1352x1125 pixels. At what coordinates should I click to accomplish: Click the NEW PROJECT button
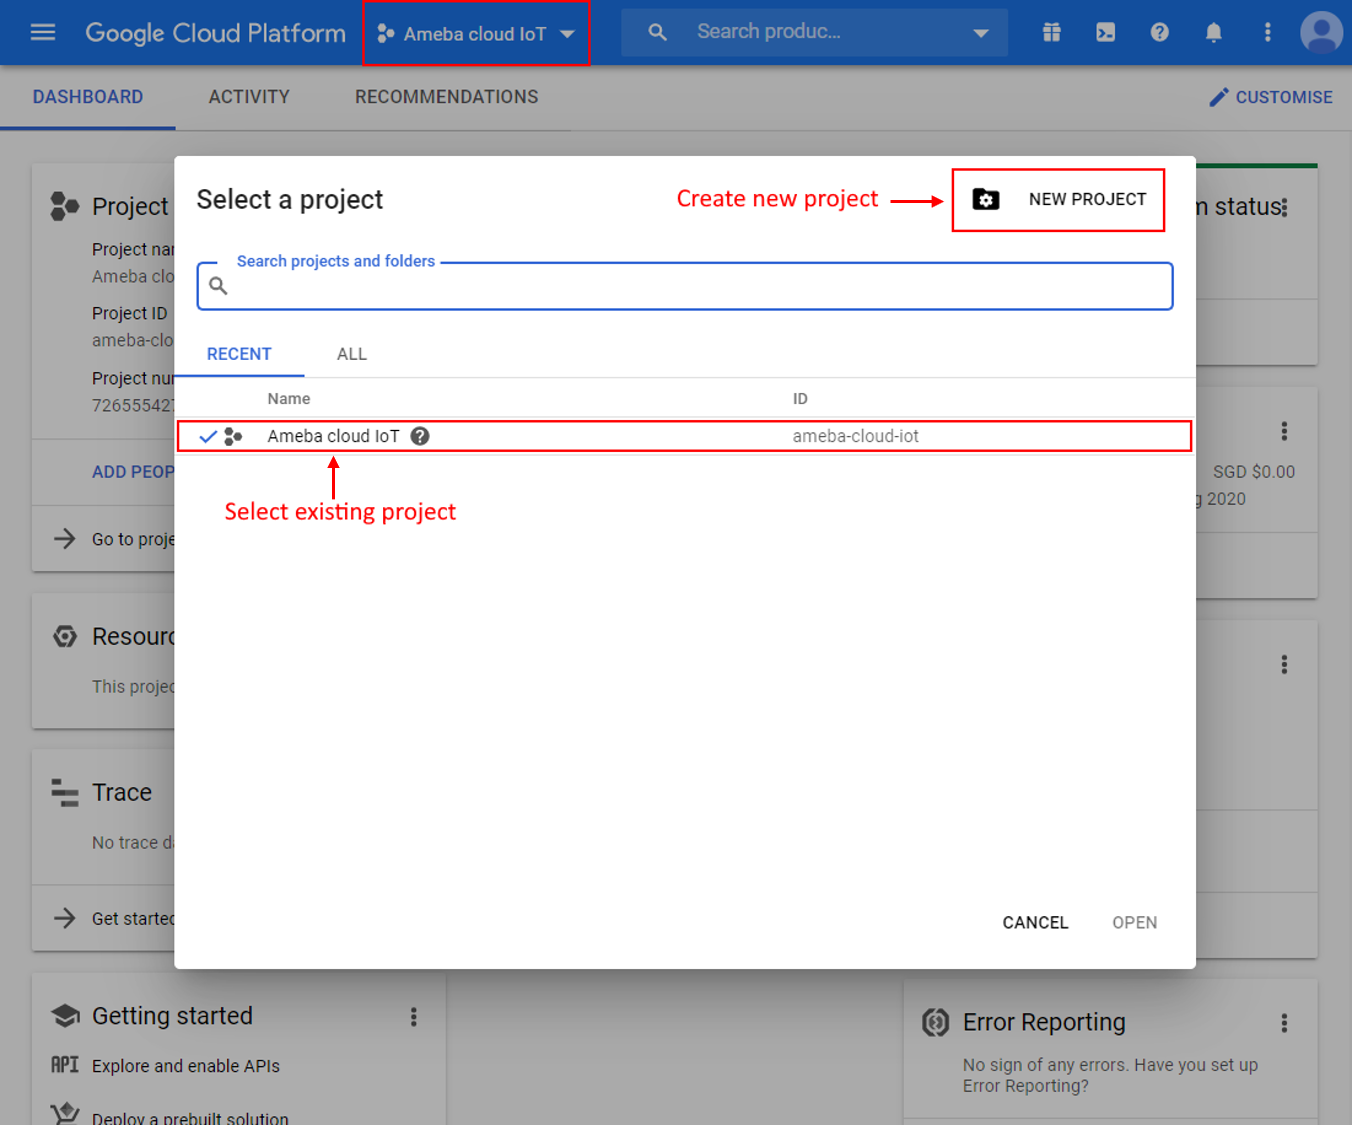tap(1058, 200)
